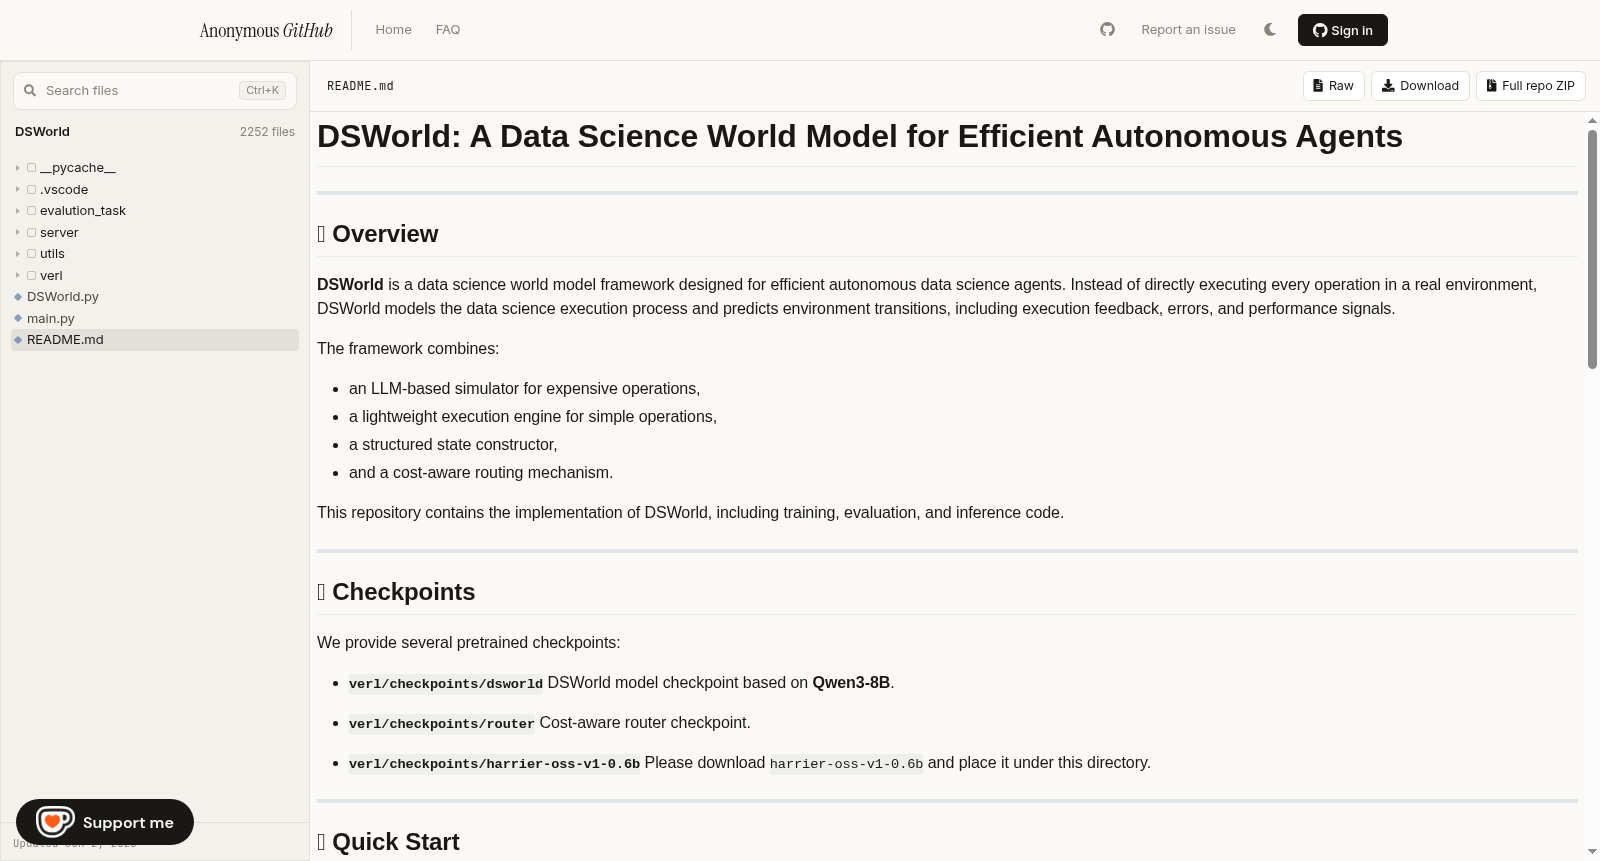Click the "This repository contains the implementation" sentence
This screenshot has width=1600, height=861.
690,513
